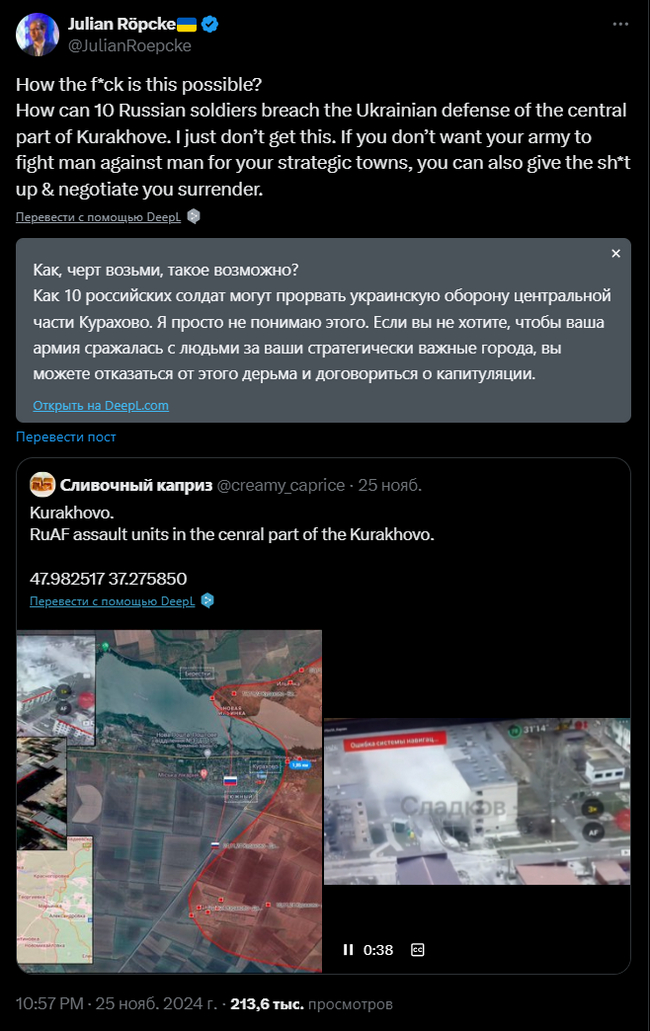The height and width of the screenshot is (1031, 650).
Task: Open the @creamy_caprice handle
Action: (x=281, y=485)
